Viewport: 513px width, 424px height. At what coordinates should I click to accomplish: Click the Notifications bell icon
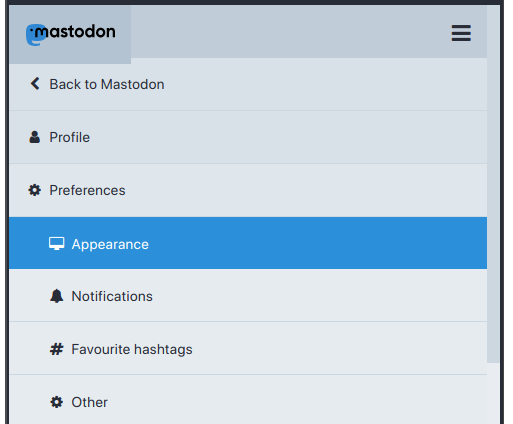pos(57,296)
